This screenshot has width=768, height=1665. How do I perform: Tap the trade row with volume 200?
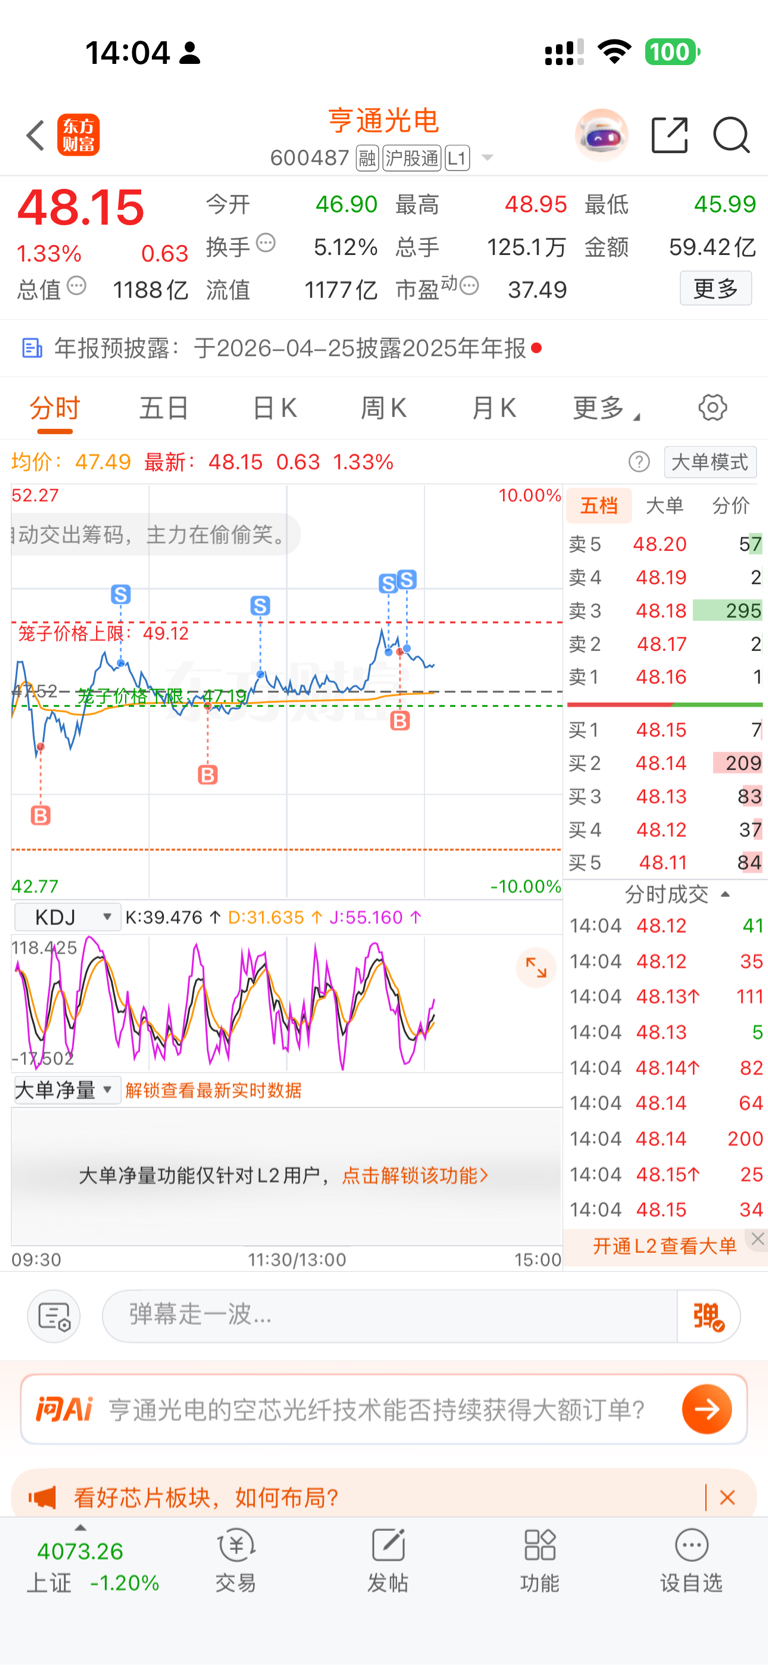666,1138
